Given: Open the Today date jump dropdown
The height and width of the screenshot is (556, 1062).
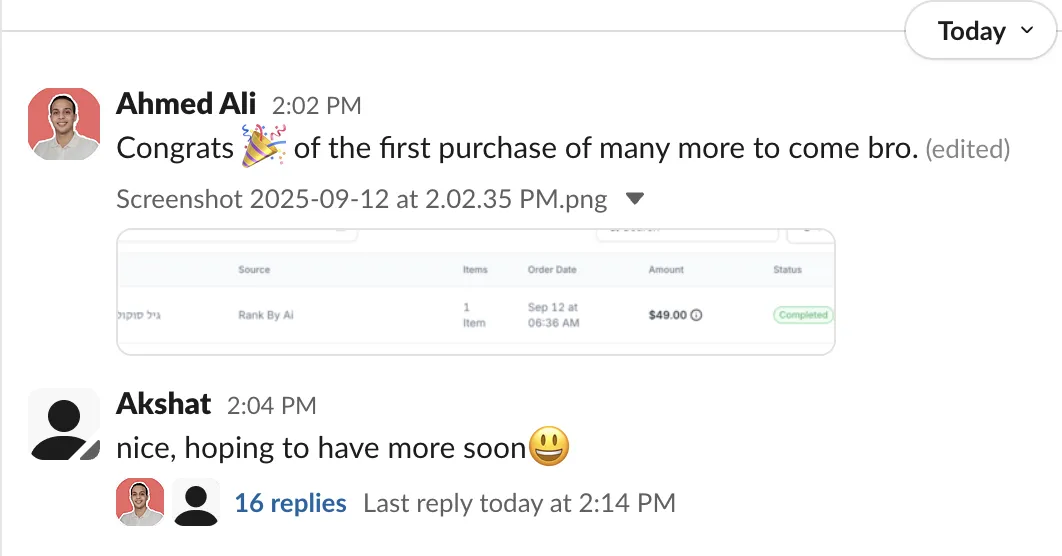Looking at the screenshot, I should tap(983, 32).
